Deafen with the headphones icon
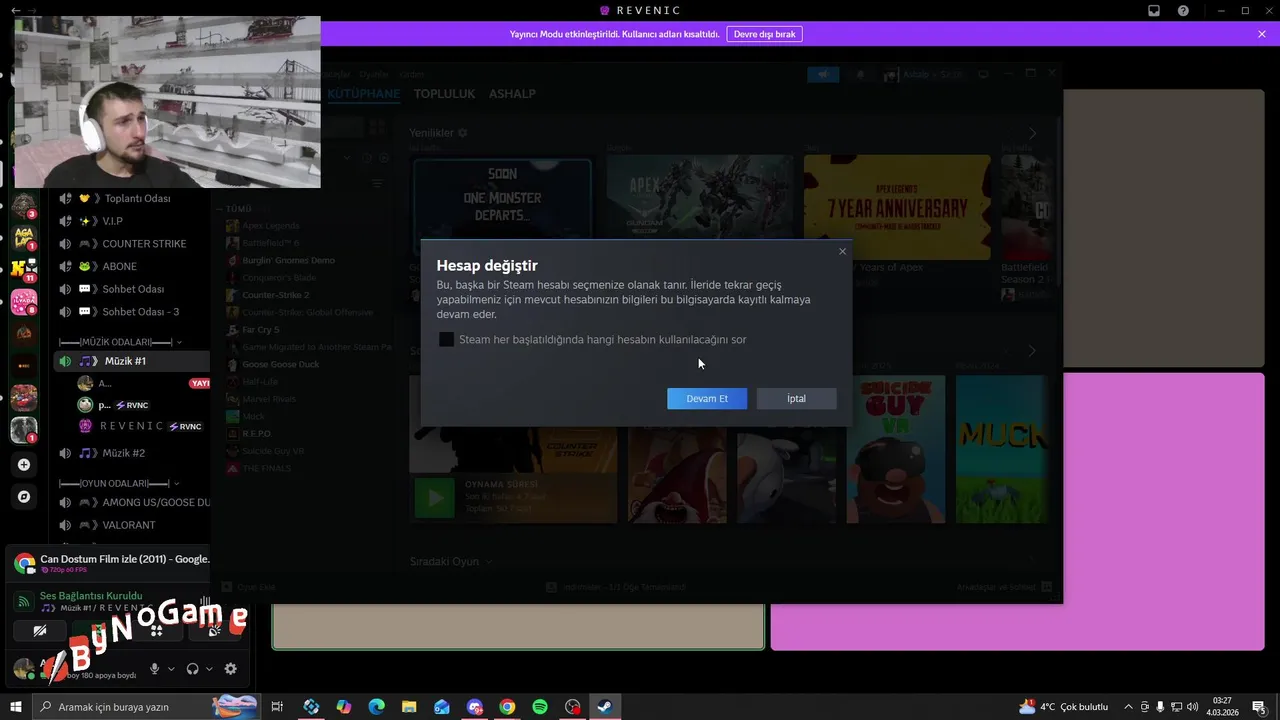The height and width of the screenshot is (720, 1280). pos(192,669)
